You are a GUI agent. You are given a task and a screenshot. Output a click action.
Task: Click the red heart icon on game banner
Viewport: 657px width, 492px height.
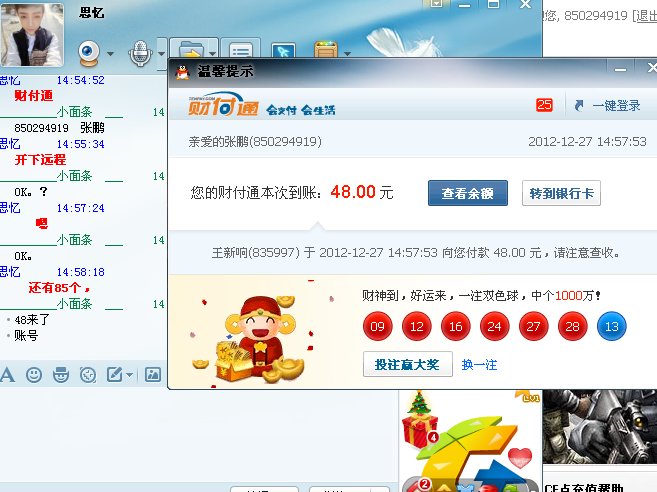[x=520, y=458]
